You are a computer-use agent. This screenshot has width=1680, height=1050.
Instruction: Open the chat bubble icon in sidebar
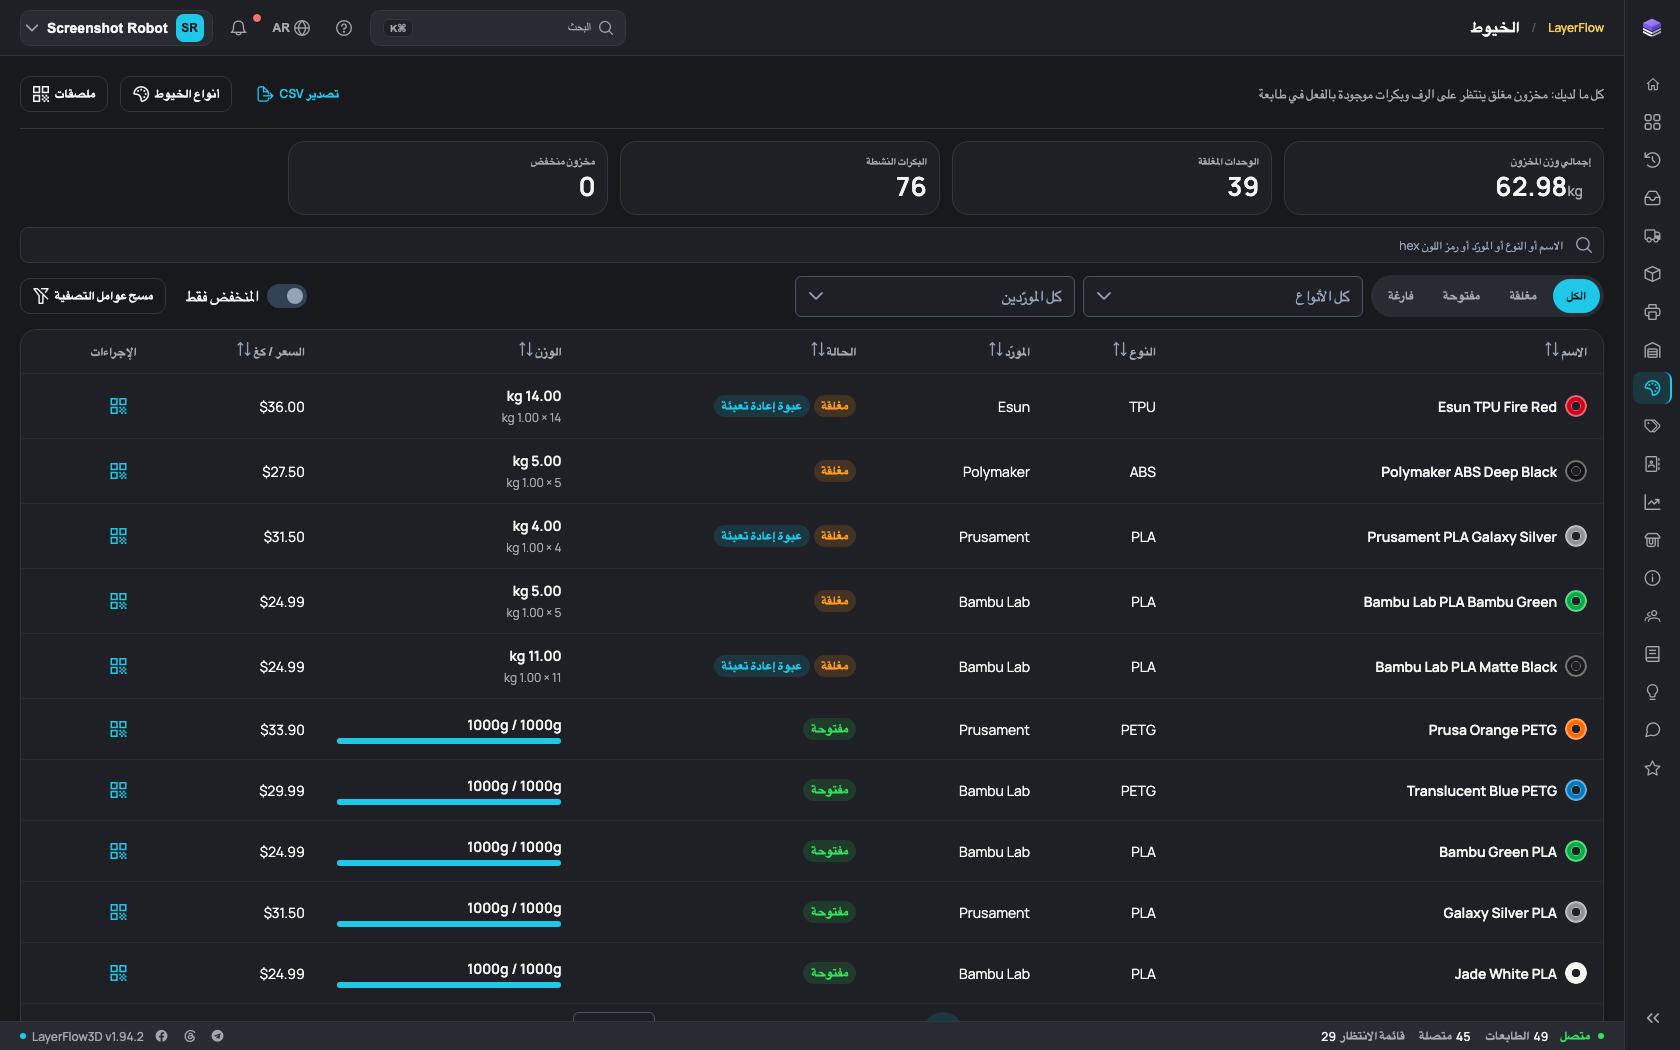tap(1652, 730)
